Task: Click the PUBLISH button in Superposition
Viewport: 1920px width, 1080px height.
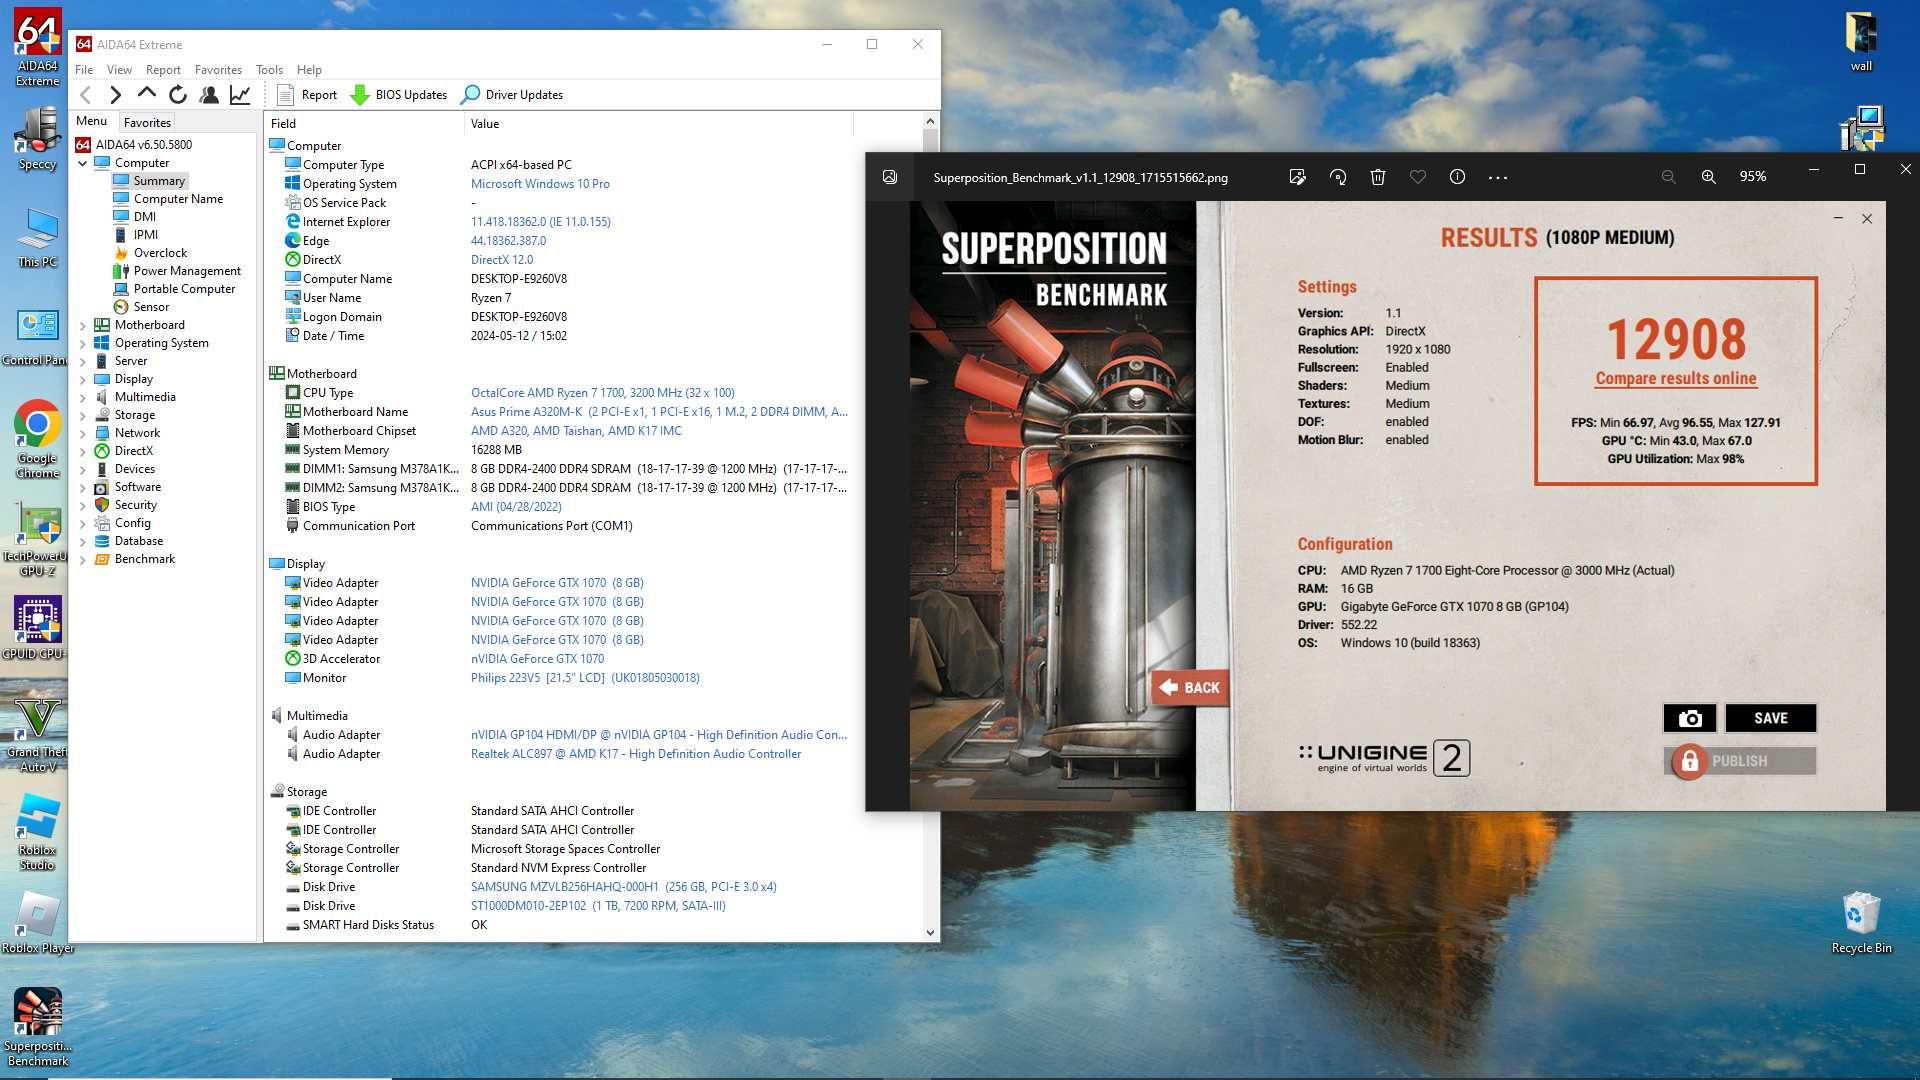Action: [x=1740, y=761]
